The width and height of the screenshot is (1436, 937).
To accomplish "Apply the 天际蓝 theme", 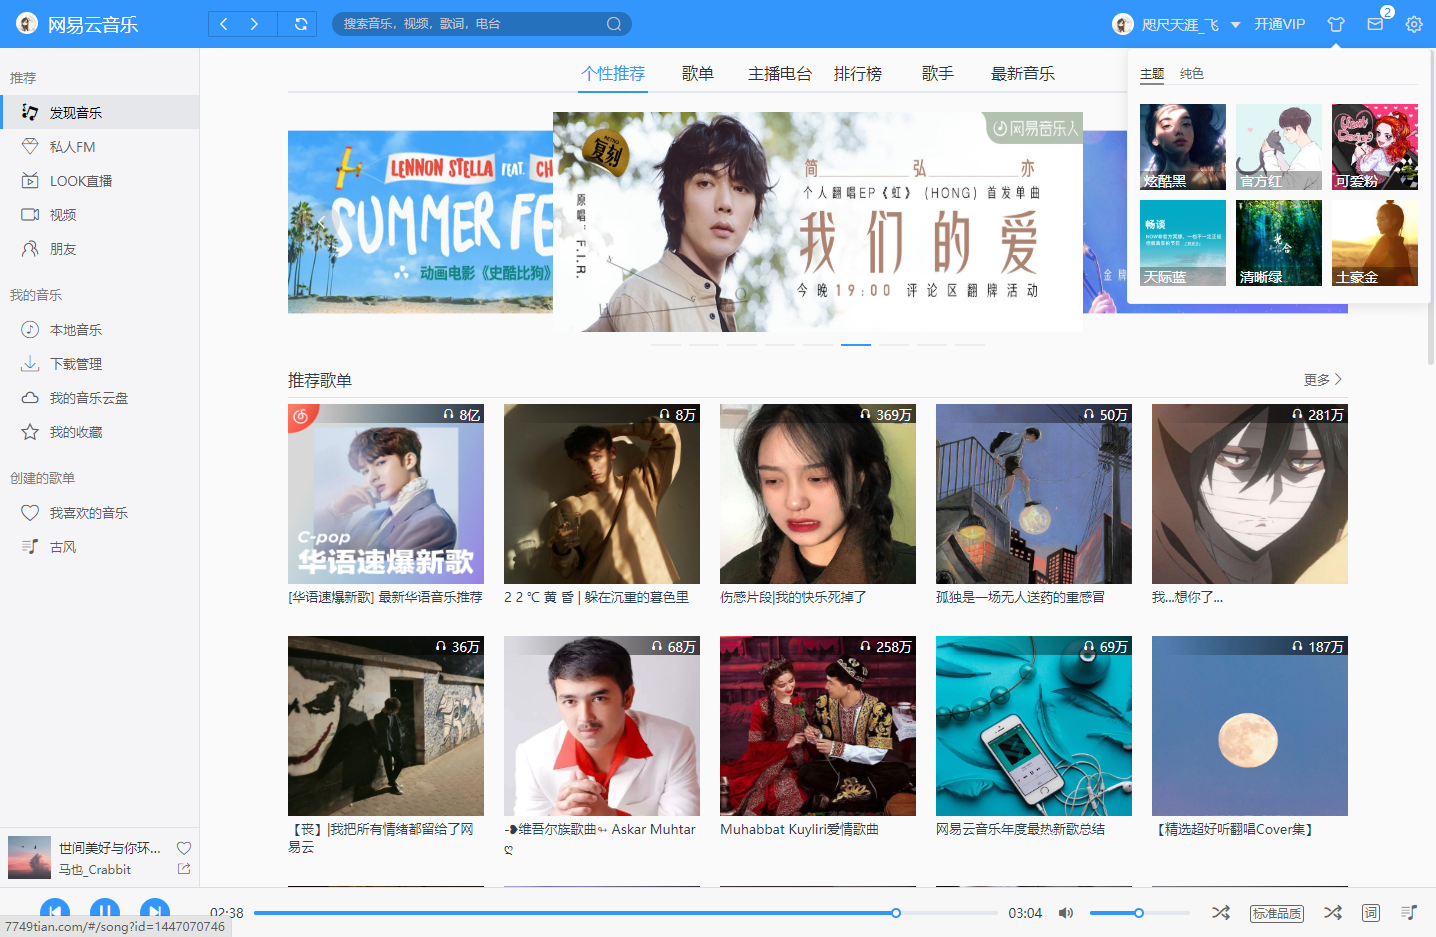I will (x=1183, y=243).
